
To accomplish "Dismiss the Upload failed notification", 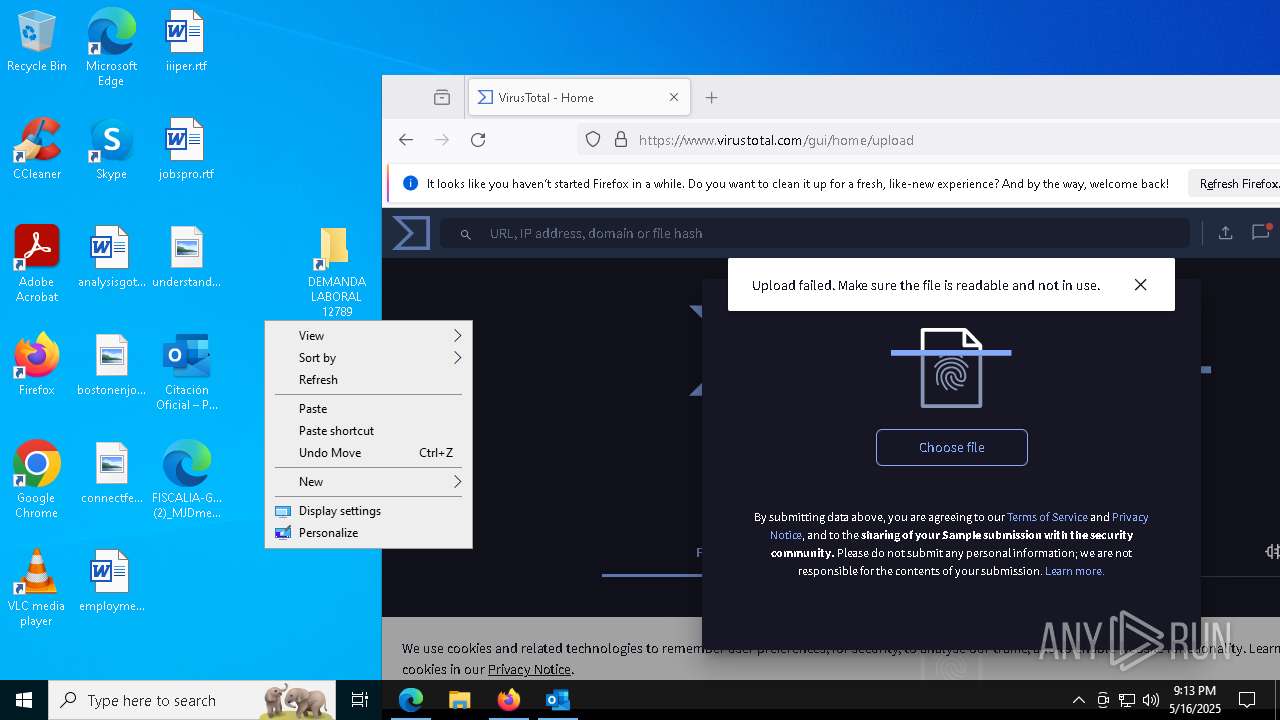I will [x=1140, y=285].
